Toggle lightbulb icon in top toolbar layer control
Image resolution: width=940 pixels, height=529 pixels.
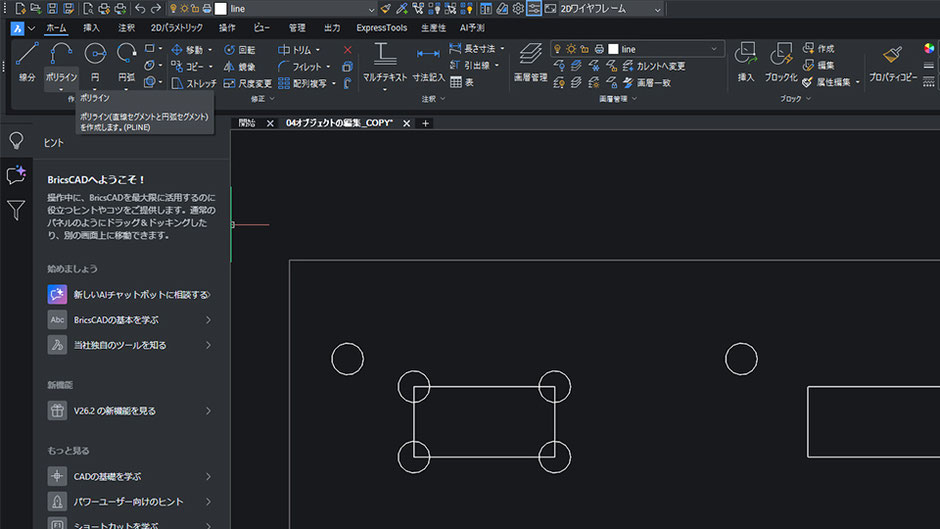point(173,8)
